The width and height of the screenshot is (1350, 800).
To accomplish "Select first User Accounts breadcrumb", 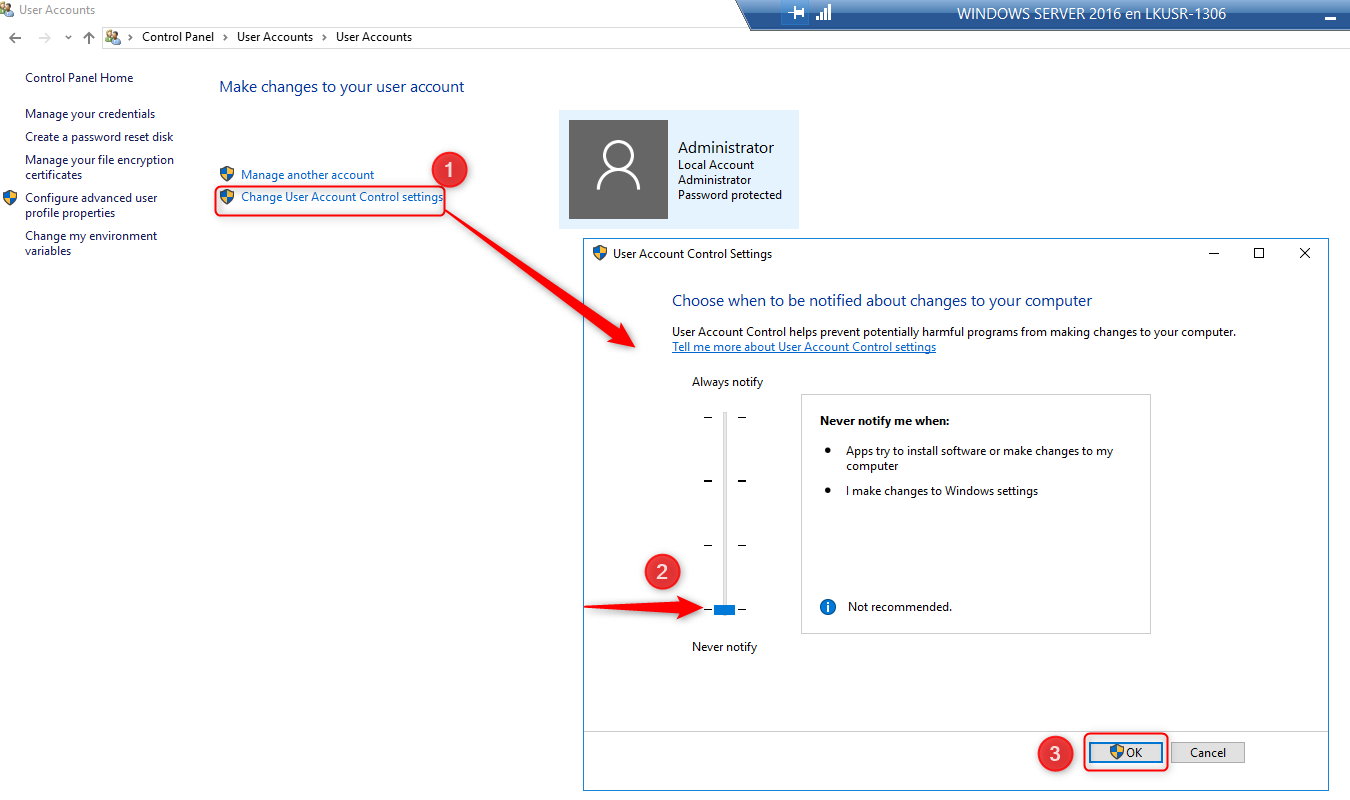I will 275,37.
